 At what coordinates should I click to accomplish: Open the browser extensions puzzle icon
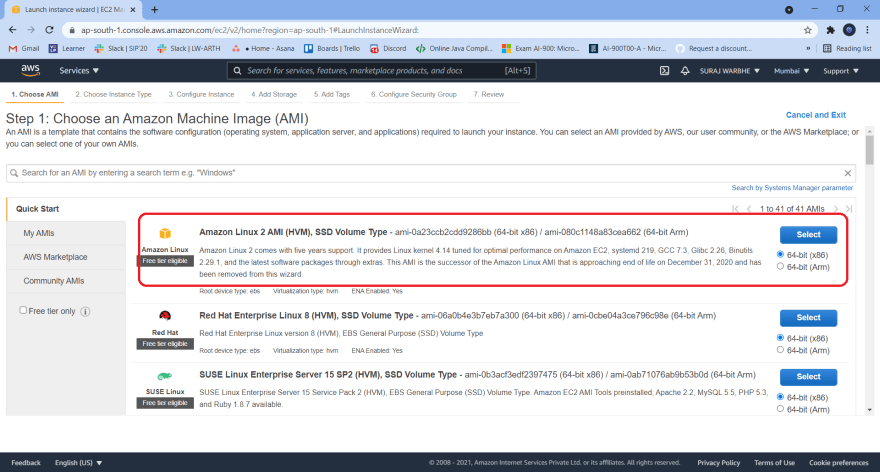pyautogui.click(x=831, y=30)
